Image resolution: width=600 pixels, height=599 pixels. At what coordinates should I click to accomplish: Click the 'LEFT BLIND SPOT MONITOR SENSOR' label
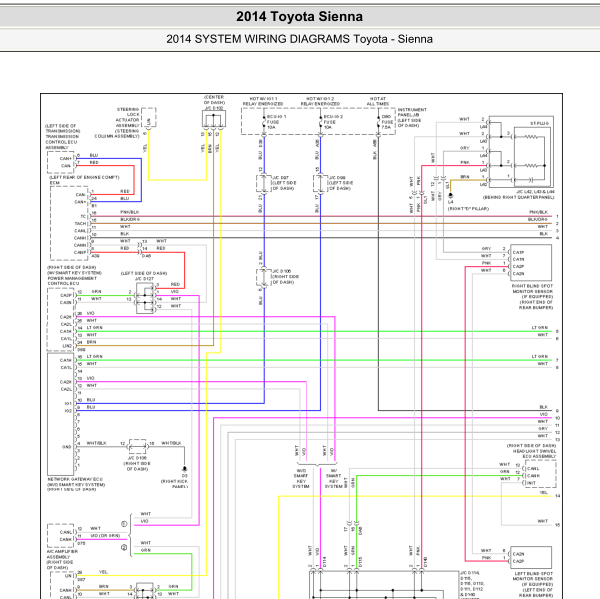coord(532,576)
